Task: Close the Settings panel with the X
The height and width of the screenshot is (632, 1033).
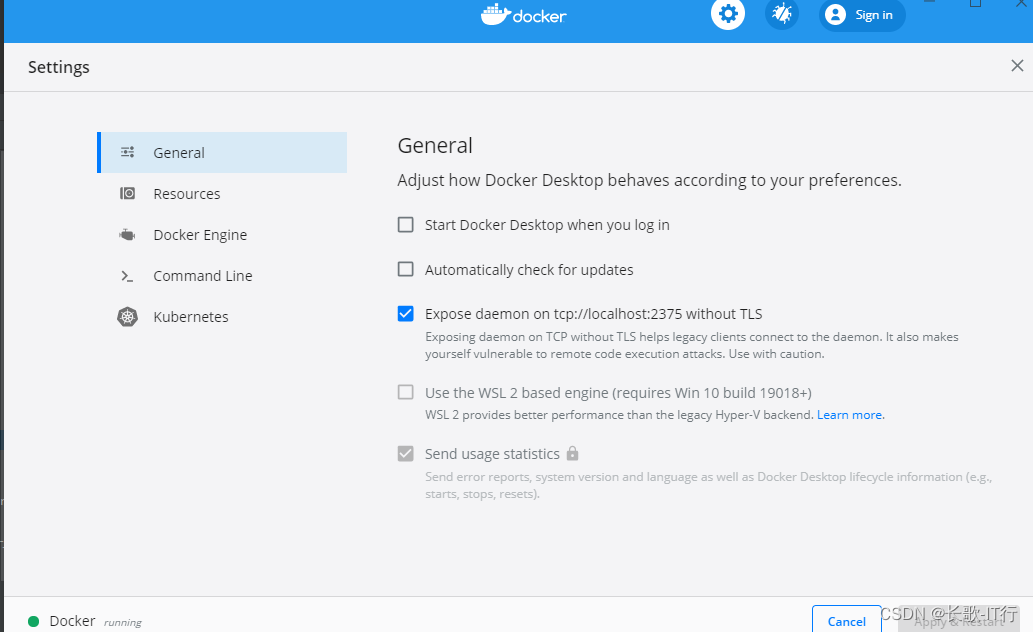Action: pyautogui.click(x=1017, y=65)
